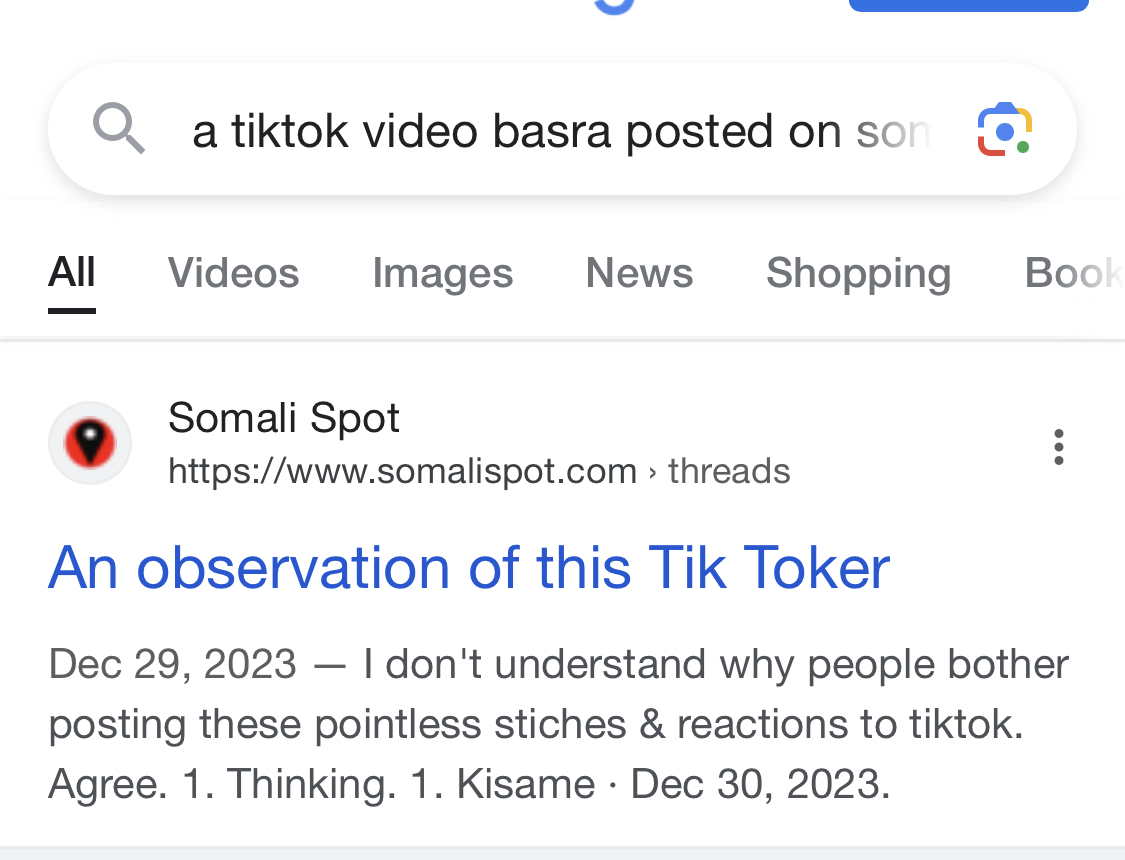The width and height of the screenshot is (1125, 860).
Task: Select the All results tab
Action: (72, 273)
